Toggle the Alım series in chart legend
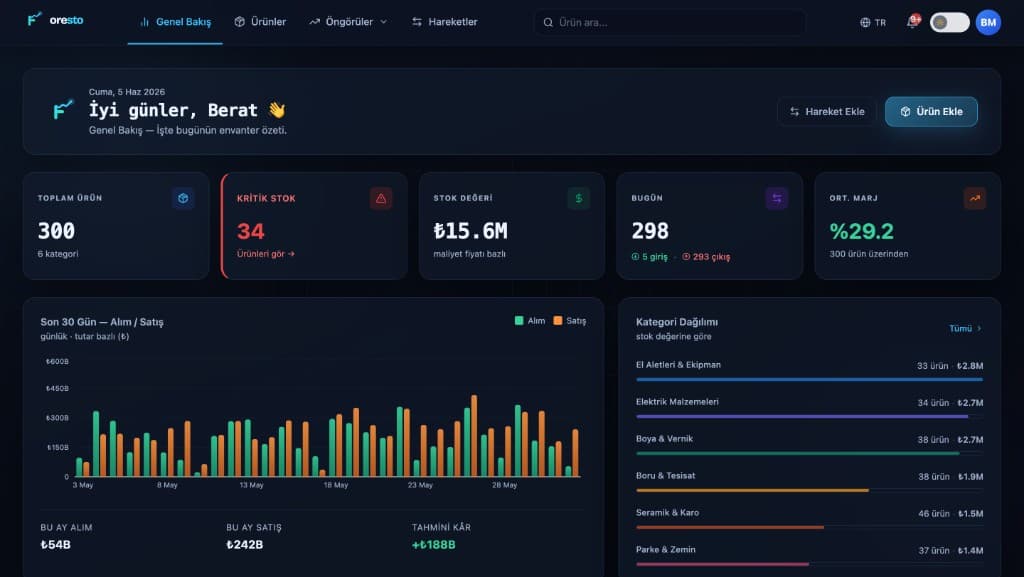The image size is (1024, 577). pyautogui.click(x=530, y=320)
